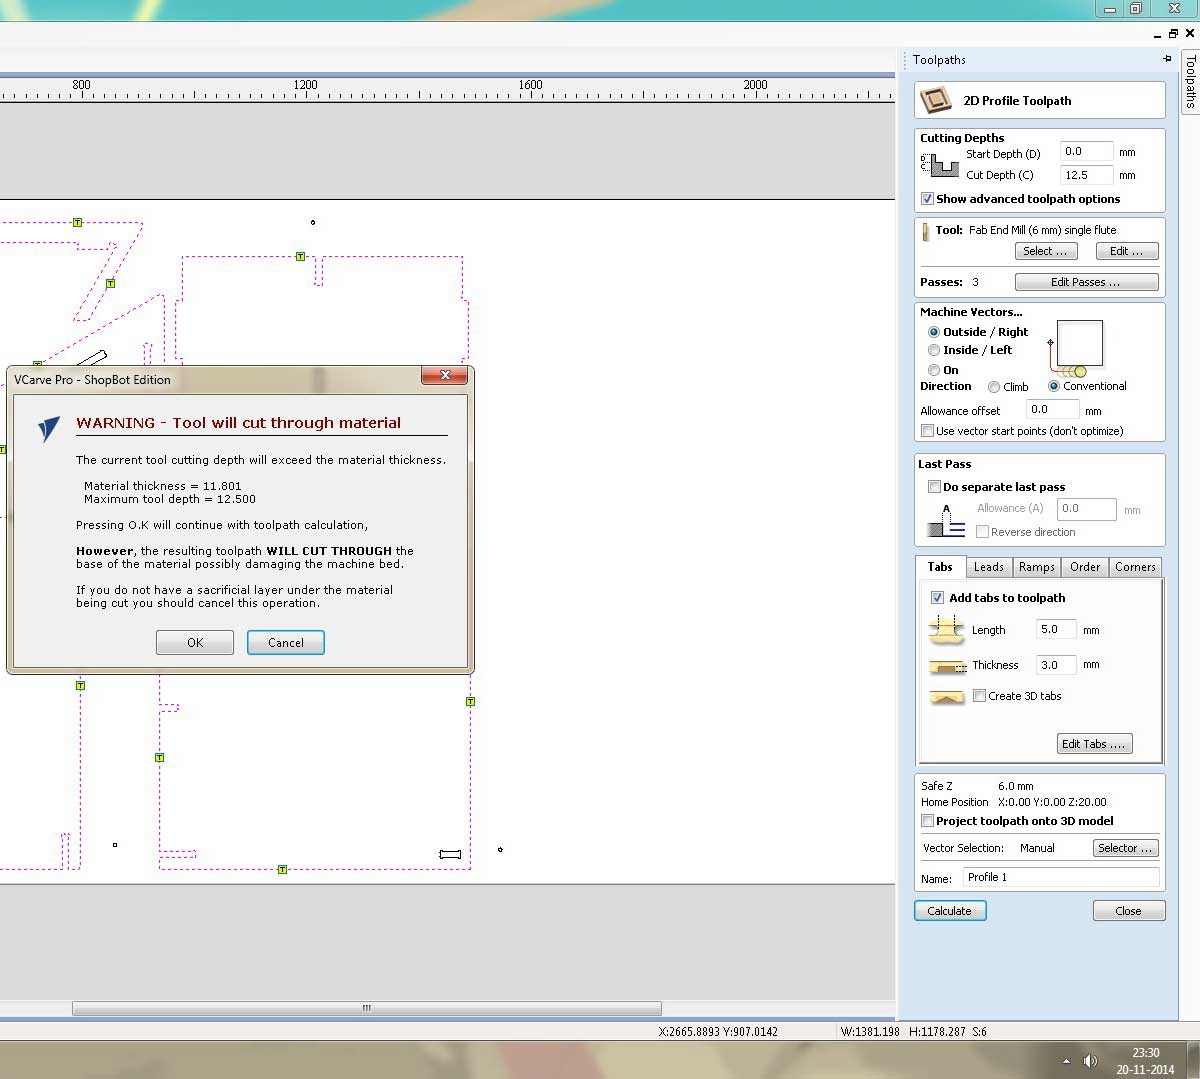The height and width of the screenshot is (1079, 1200).
Task: Click the Edit tool button
Action: coord(1127,251)
